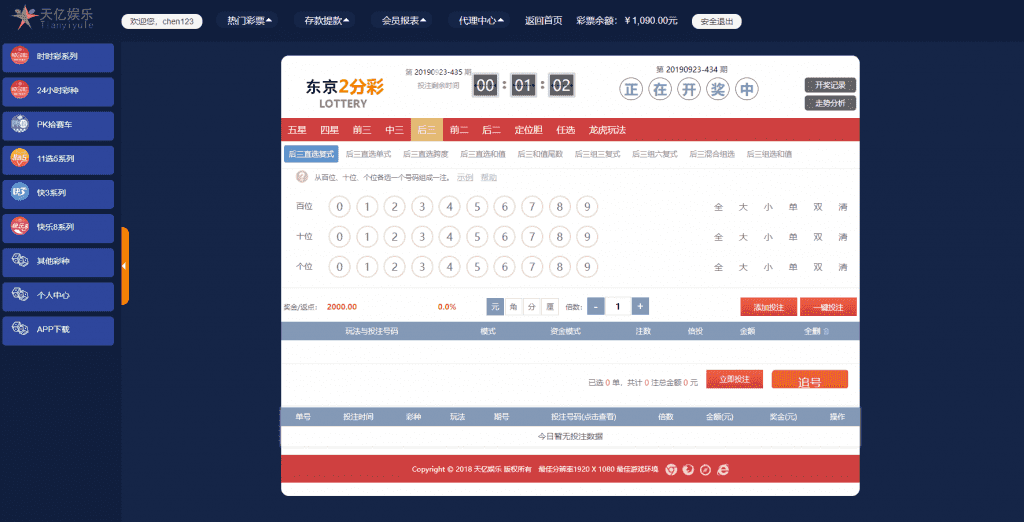Click the question mark help icon
1024x522 pixels.
pos(301,177)
